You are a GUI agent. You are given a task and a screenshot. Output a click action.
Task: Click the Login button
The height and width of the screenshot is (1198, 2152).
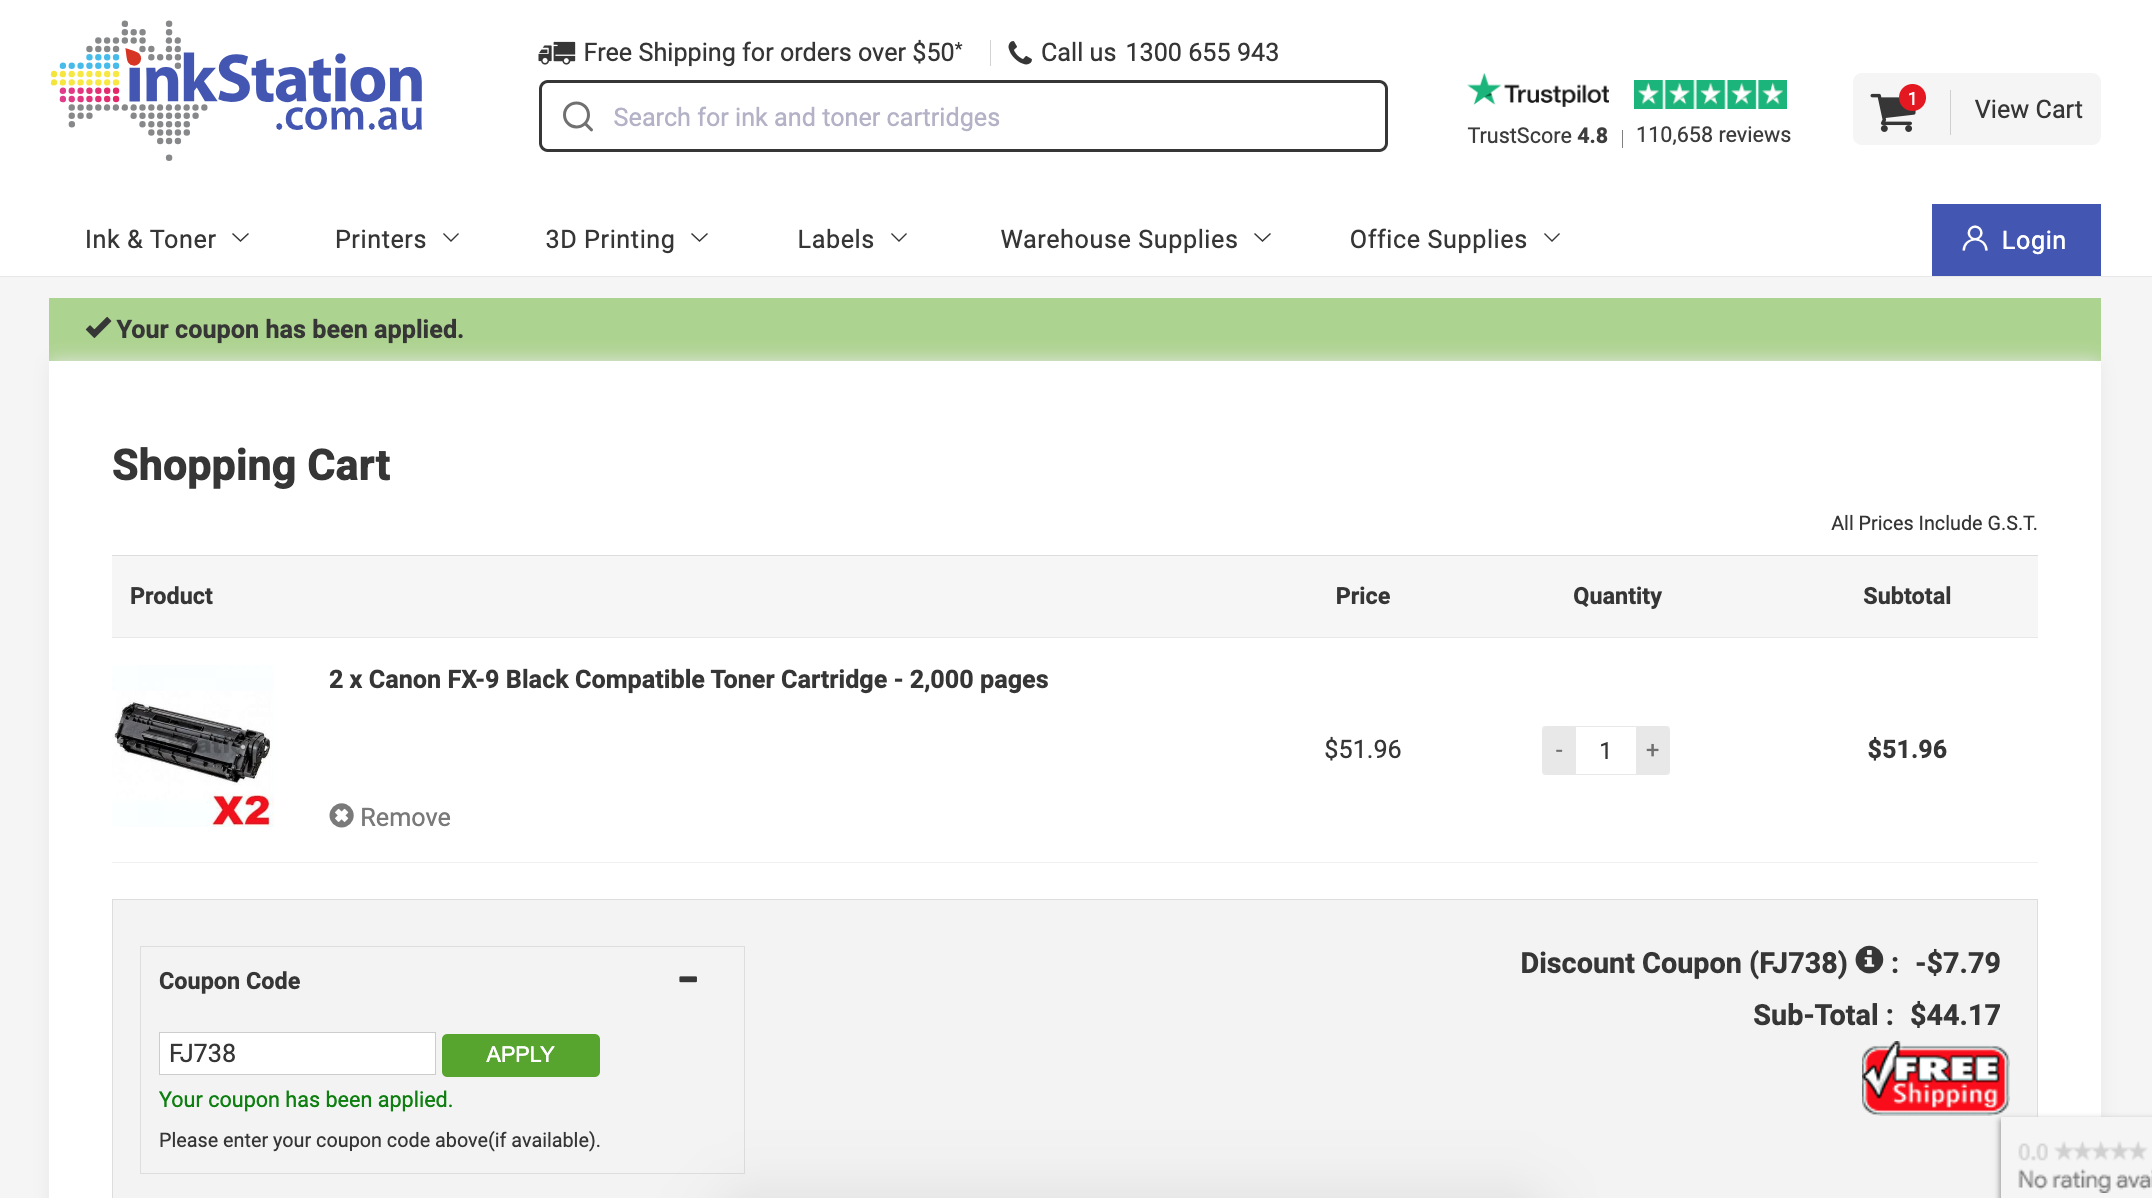[2015, 240]
